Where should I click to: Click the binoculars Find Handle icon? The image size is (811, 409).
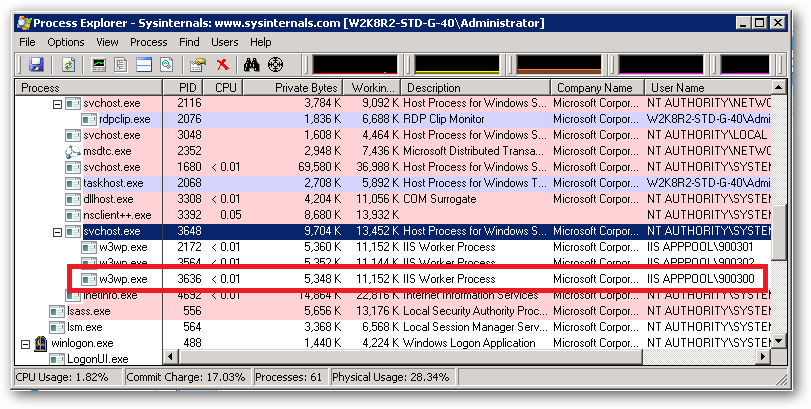(x=252, y=65)
